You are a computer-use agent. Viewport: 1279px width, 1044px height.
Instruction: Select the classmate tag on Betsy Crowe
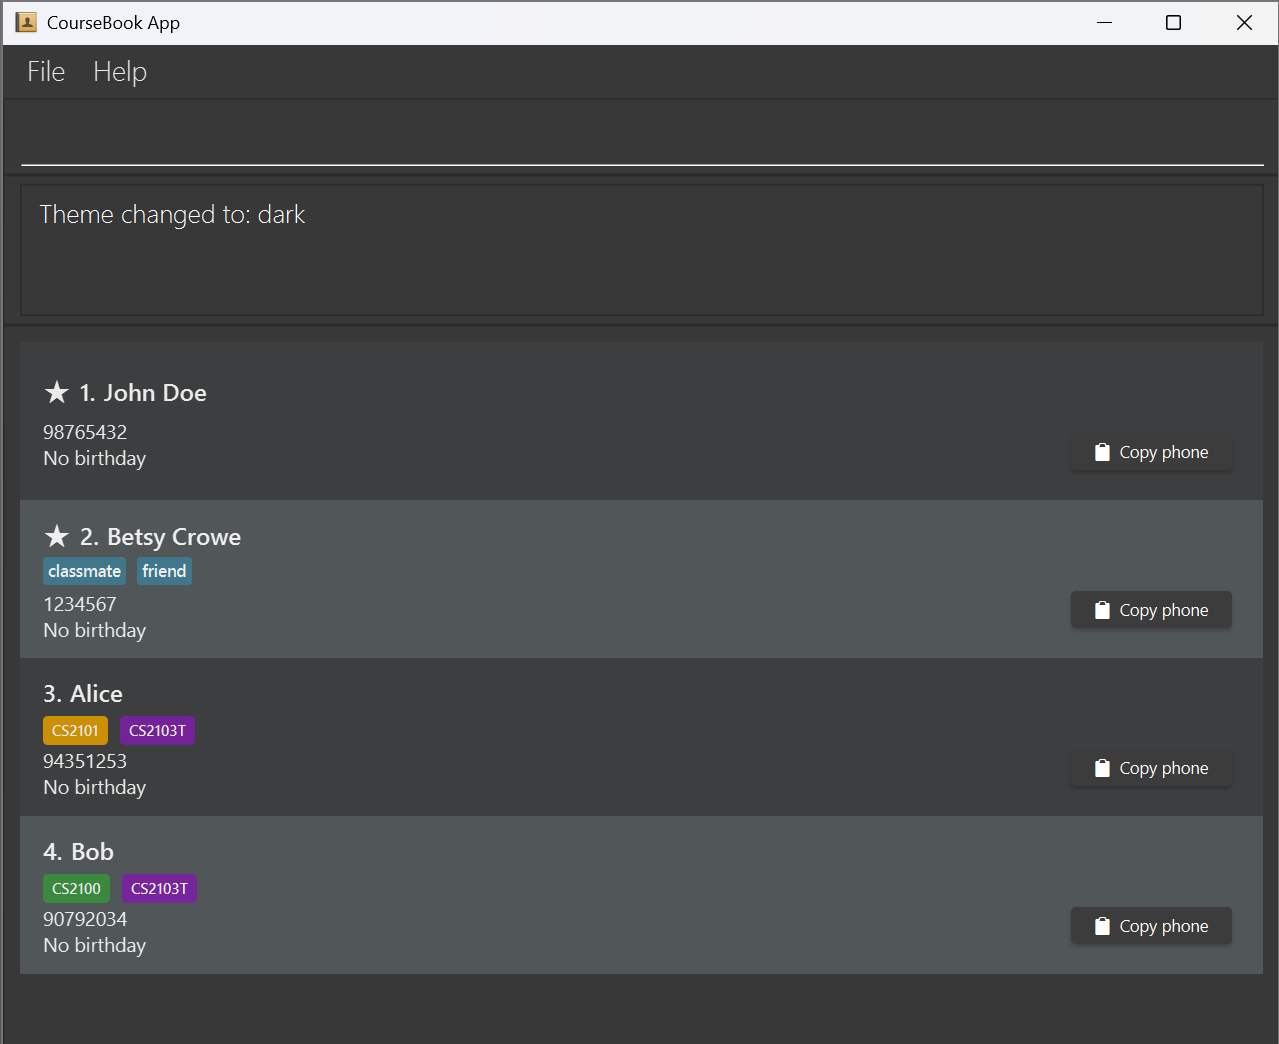pos(84,571)
